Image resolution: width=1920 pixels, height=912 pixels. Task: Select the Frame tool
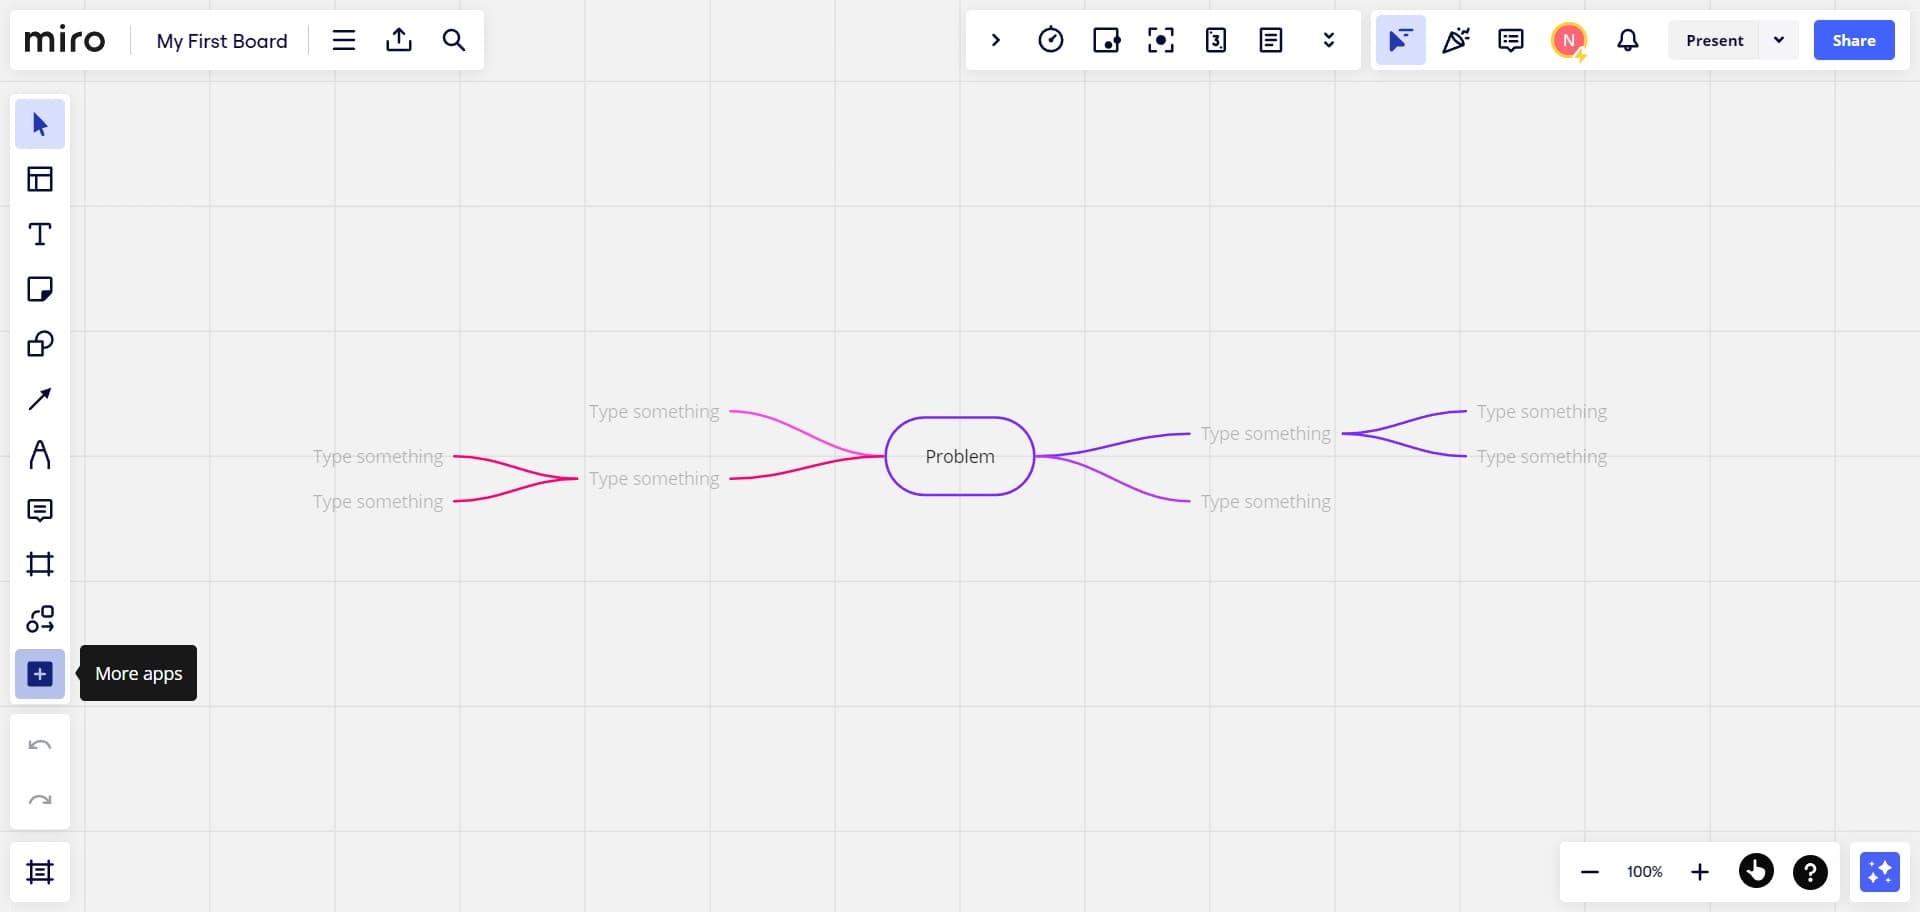point(40,564)
